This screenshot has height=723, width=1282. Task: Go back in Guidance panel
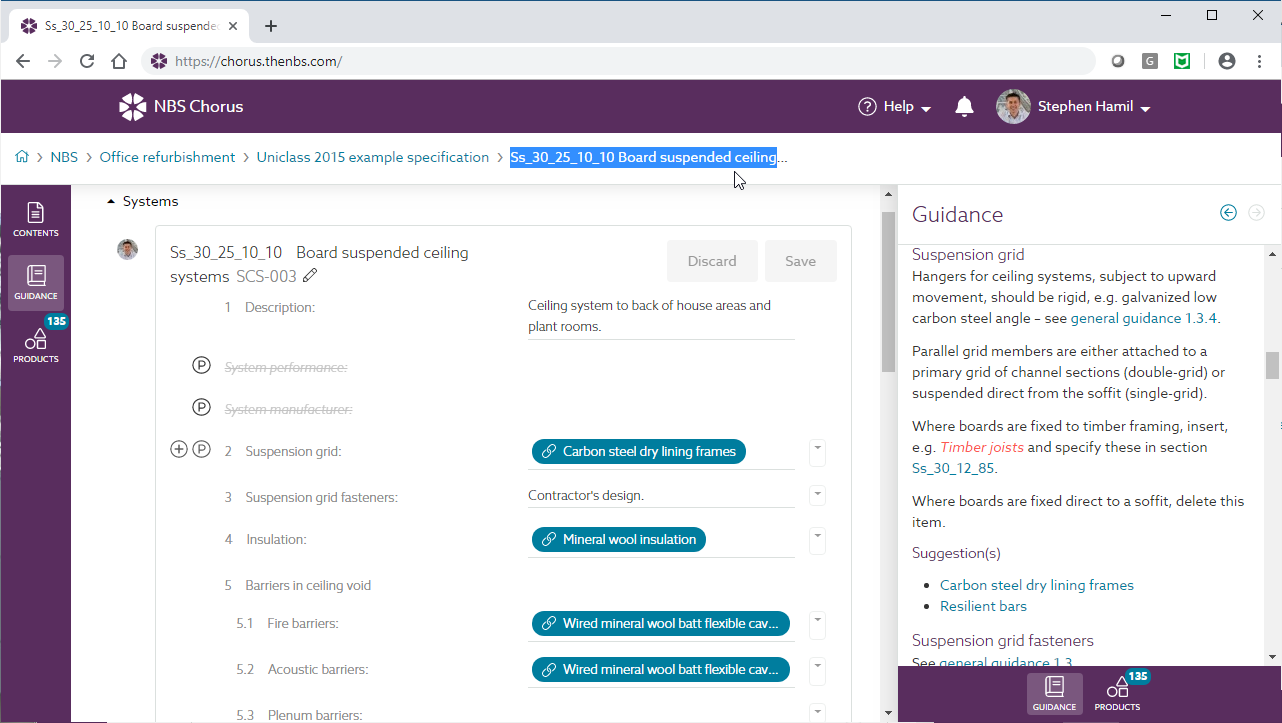tap(1229, 212)
